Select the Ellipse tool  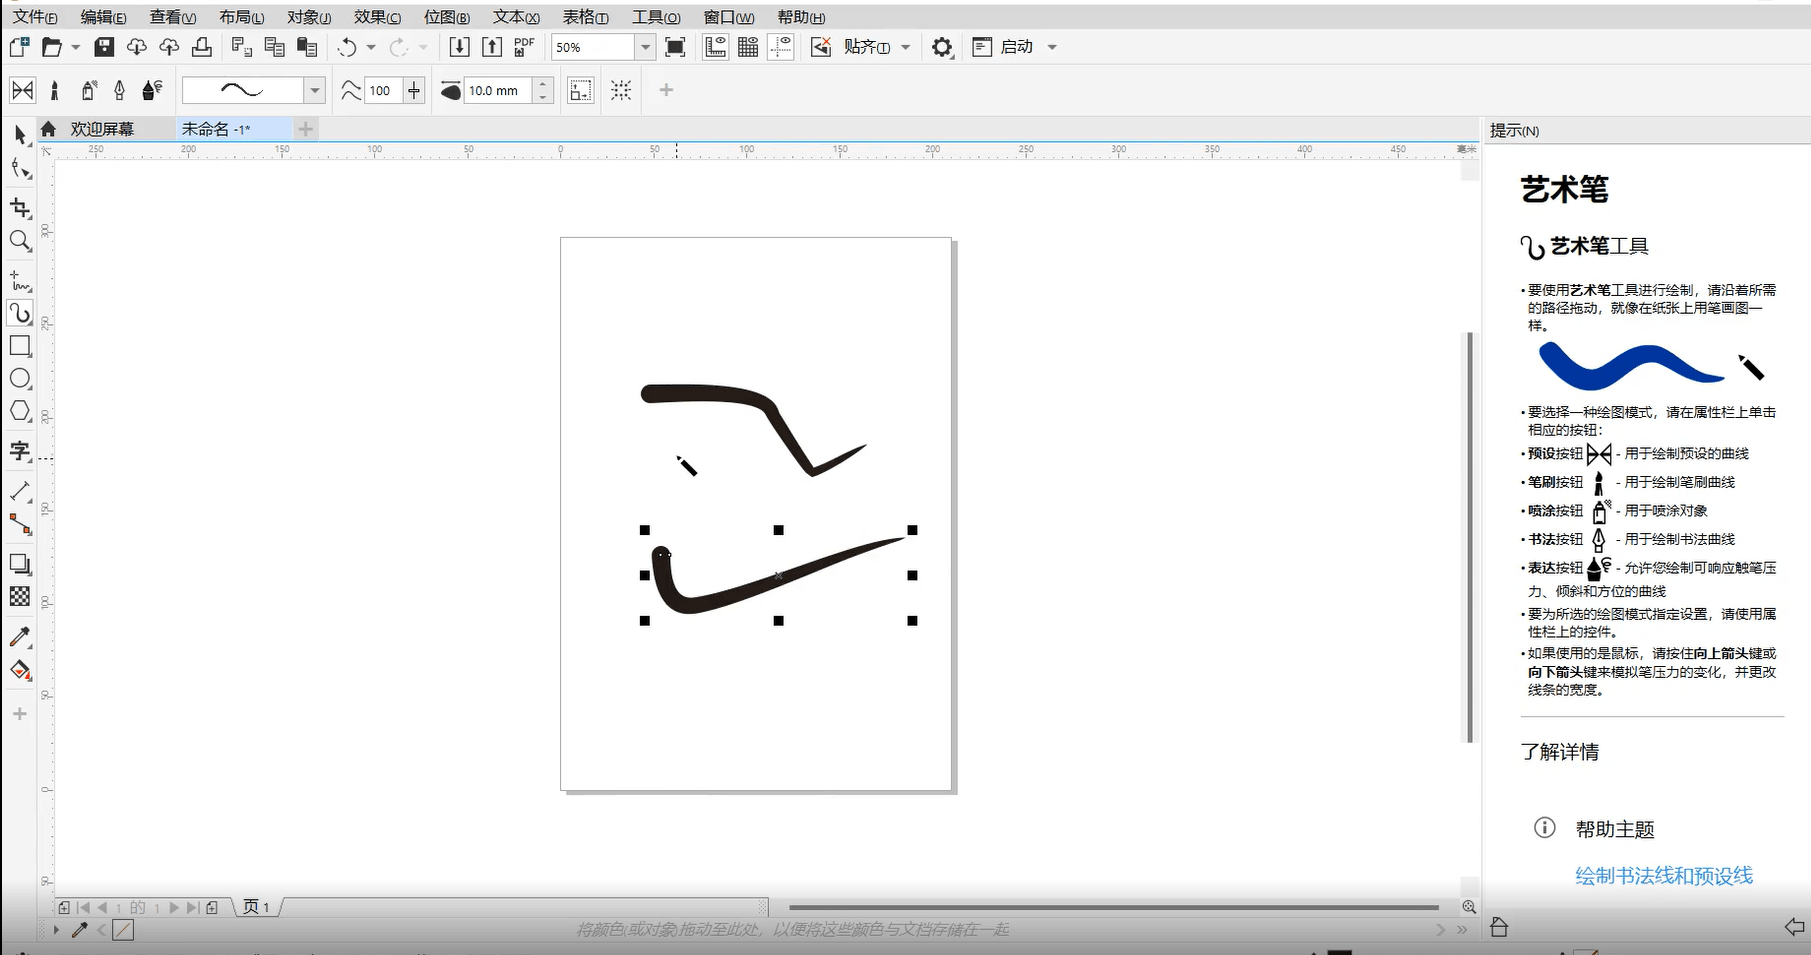click(20, 379)
